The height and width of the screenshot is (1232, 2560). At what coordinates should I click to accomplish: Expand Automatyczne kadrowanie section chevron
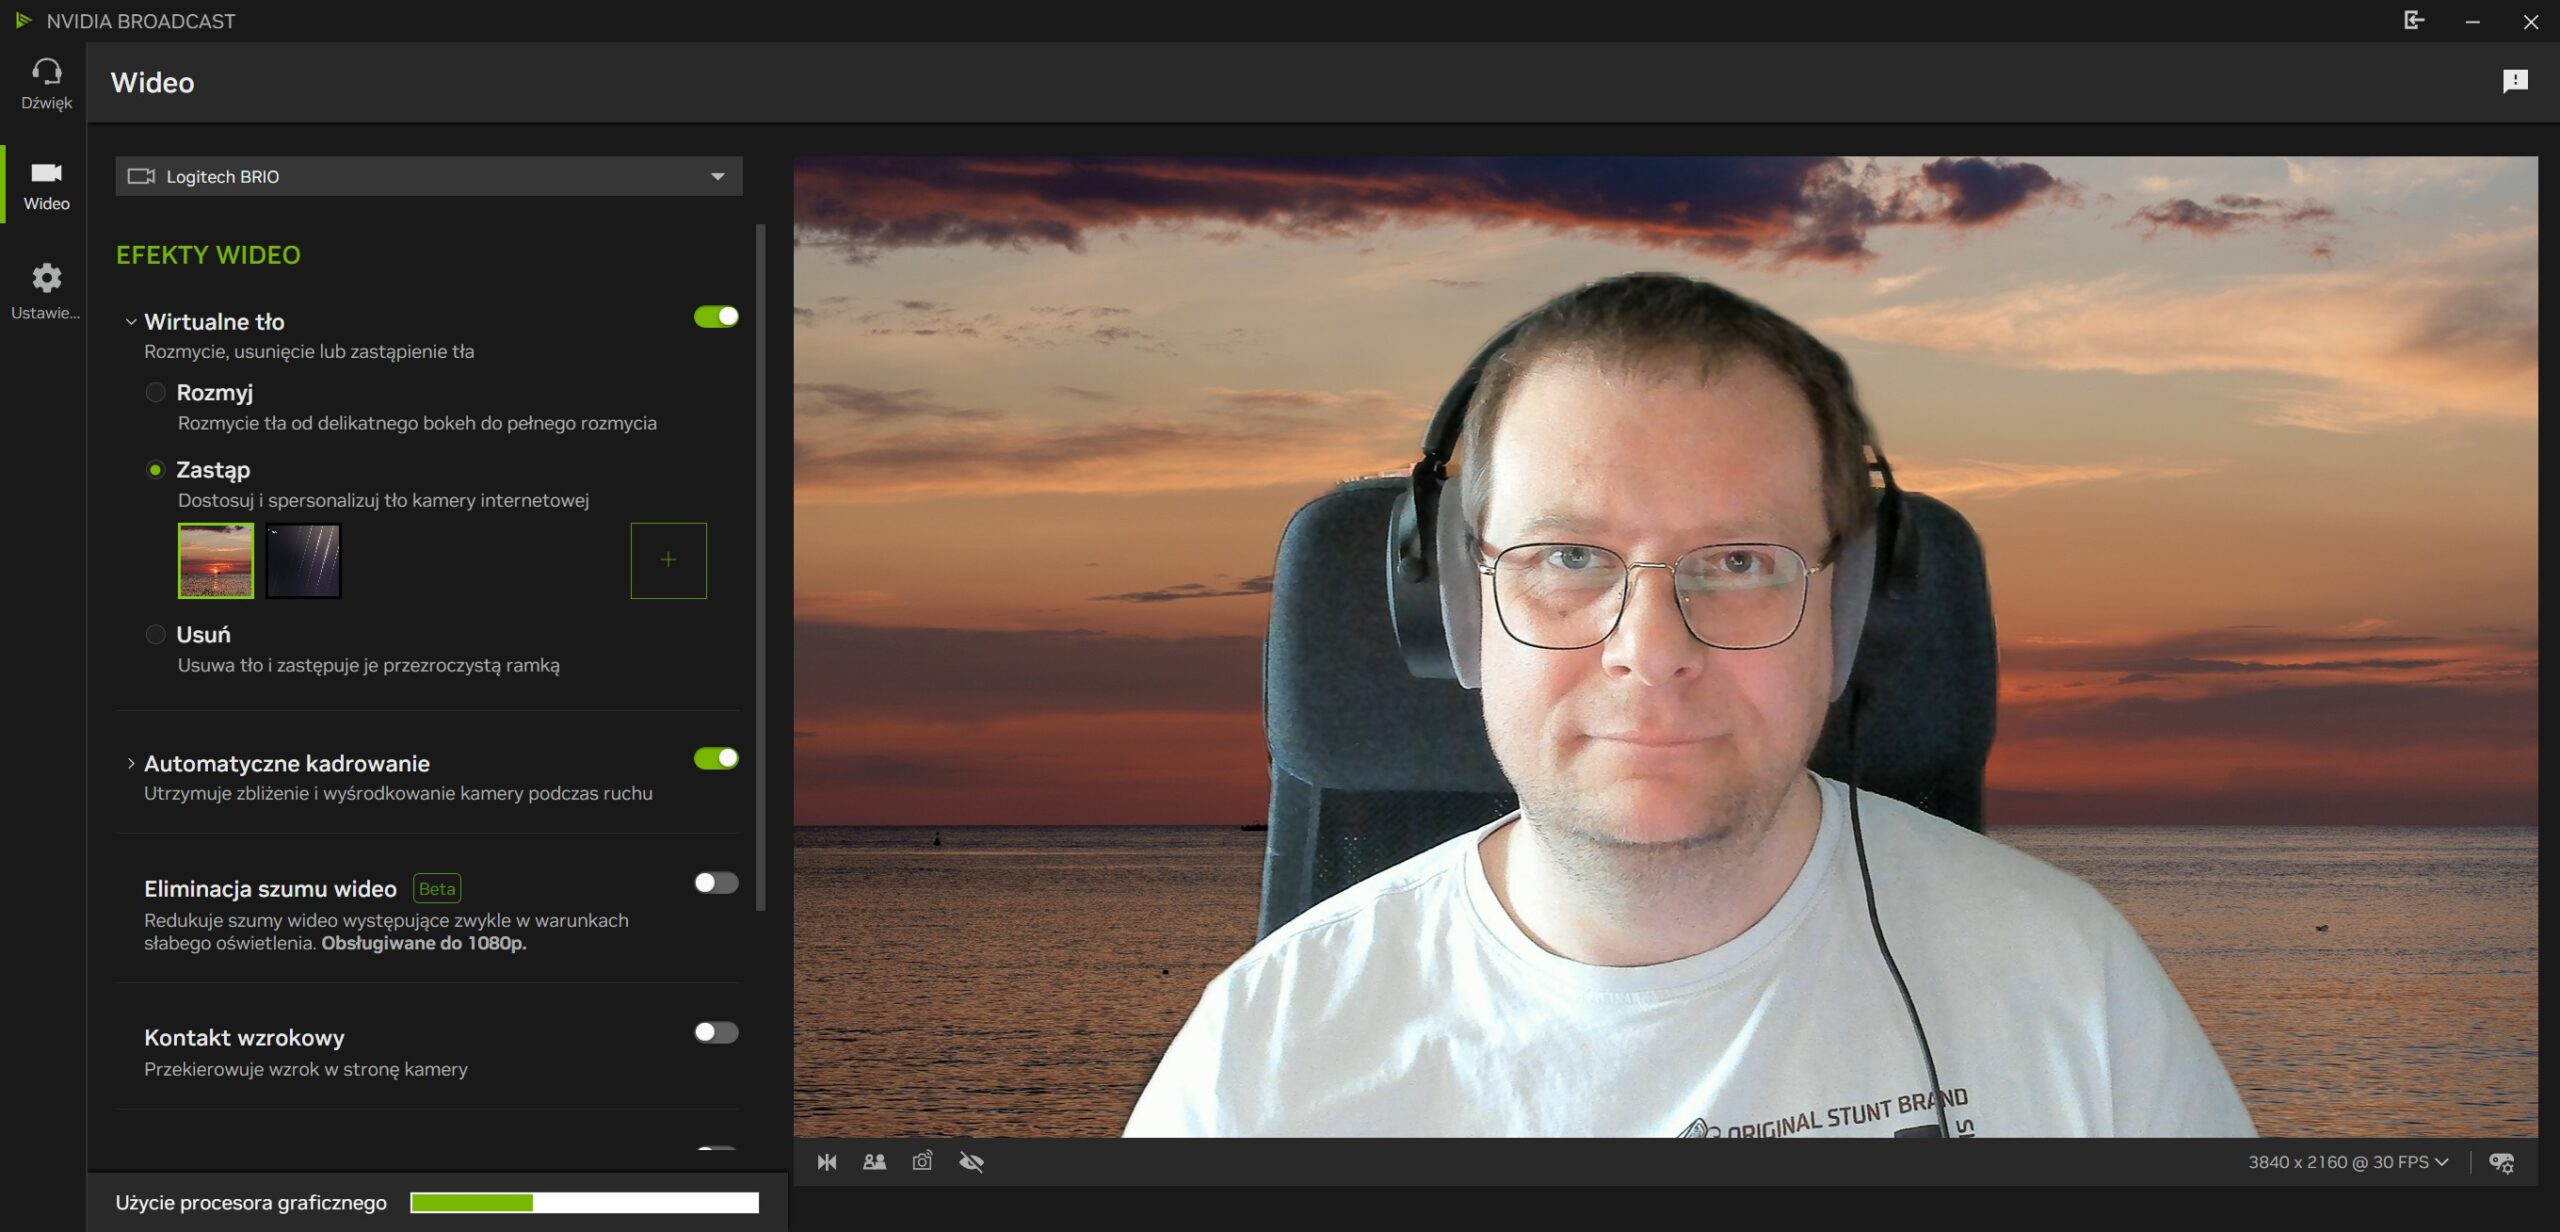point(131,764)
